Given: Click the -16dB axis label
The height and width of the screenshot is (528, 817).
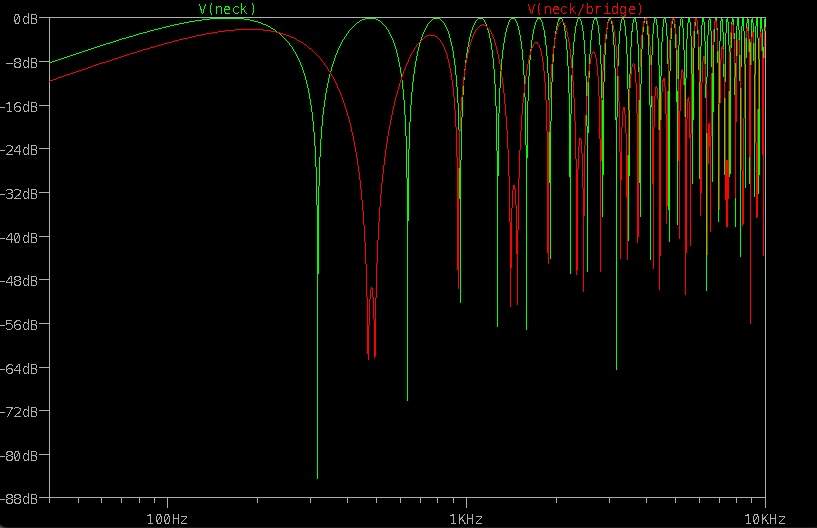Looking at the screenshot, I should (x=19, y=107).
